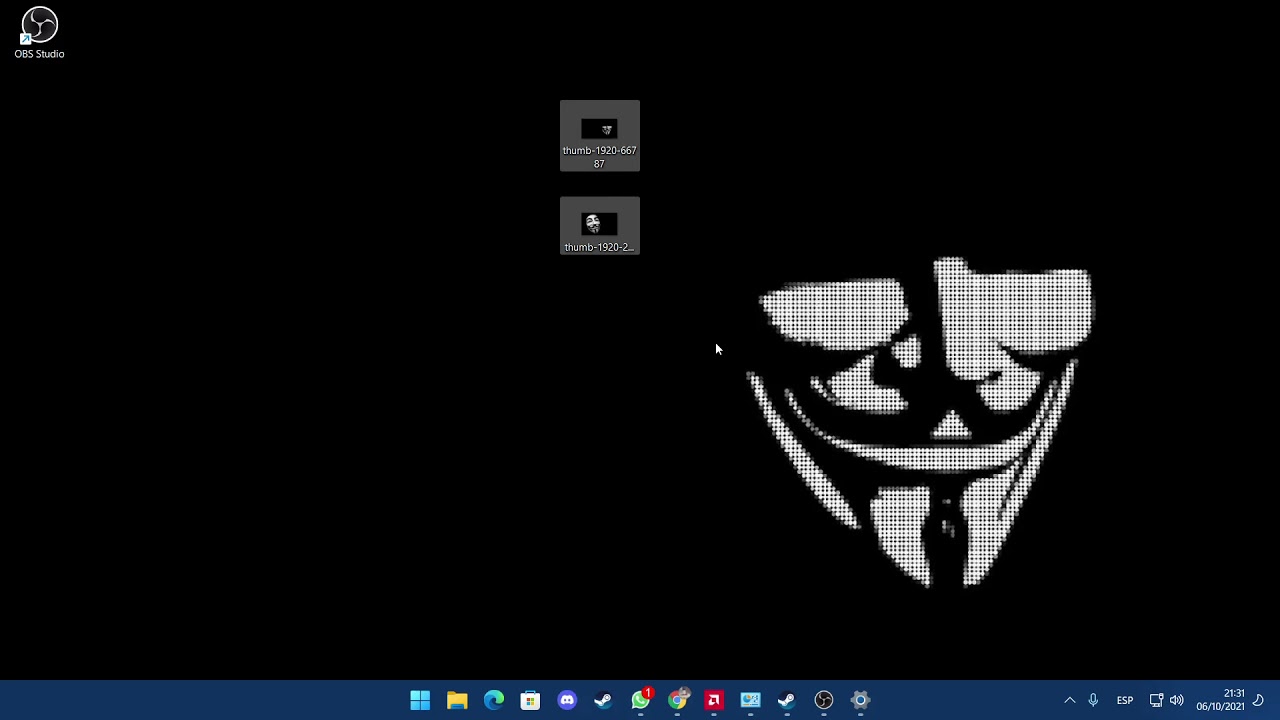Open the volume control in the tray
Screen dimensions: 1280x720
click(x=1177, y=700)
